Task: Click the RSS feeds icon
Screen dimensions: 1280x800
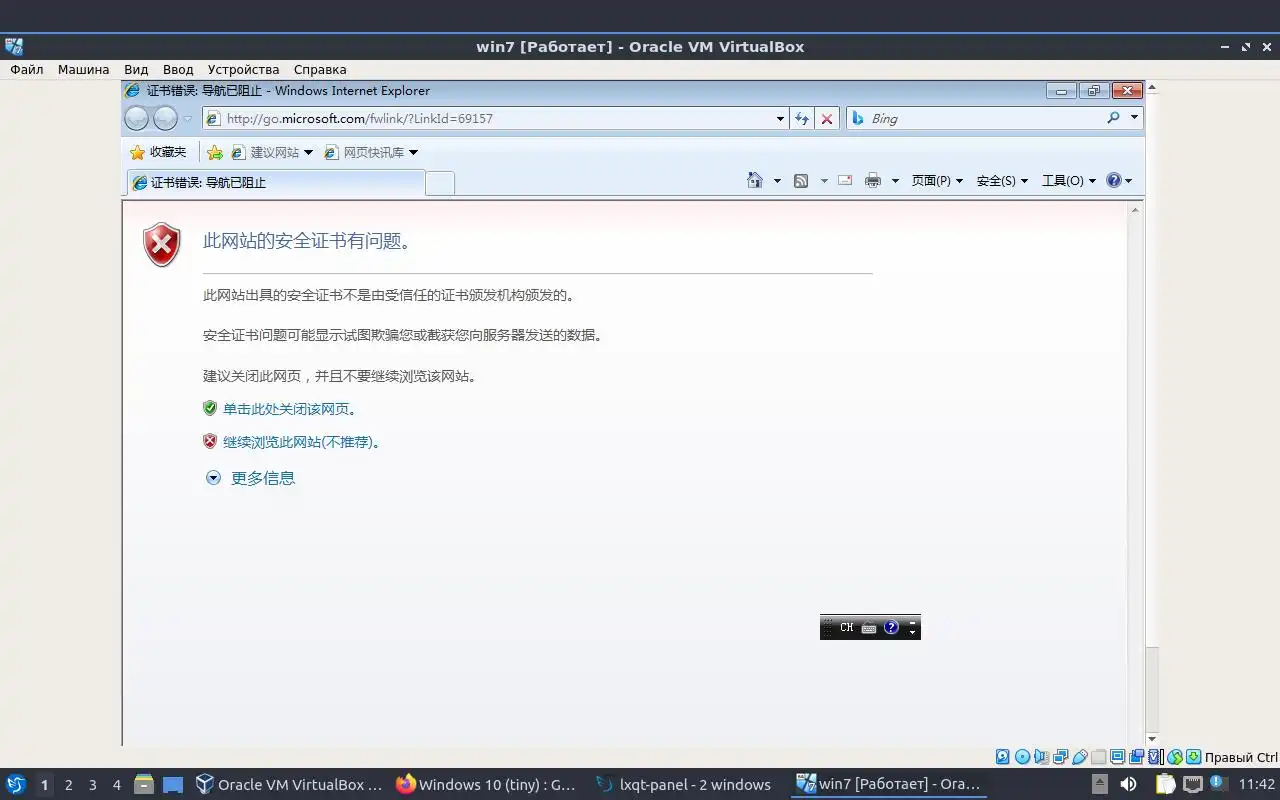Action: point(801,180)
